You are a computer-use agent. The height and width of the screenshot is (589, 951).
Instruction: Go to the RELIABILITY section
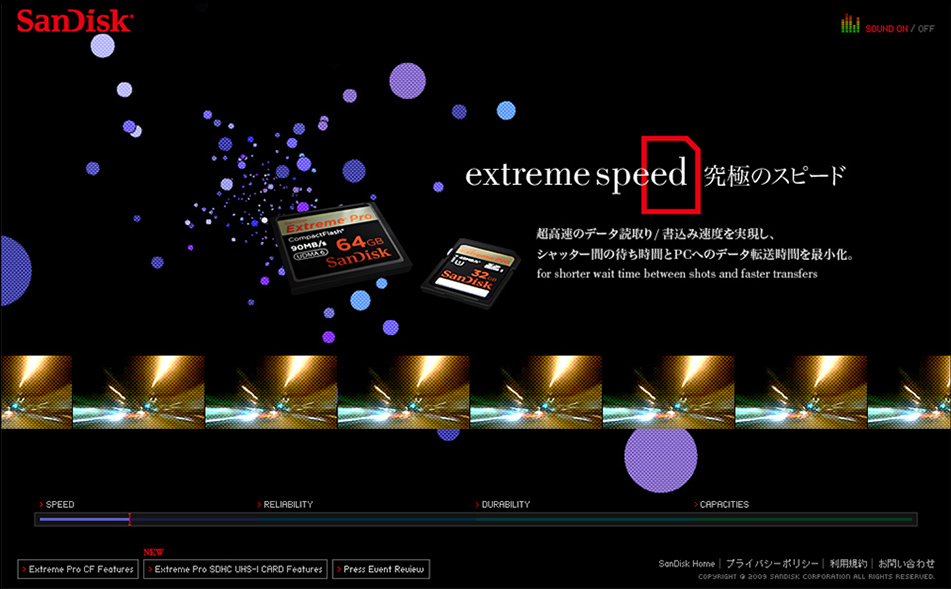tap(288, 505)
